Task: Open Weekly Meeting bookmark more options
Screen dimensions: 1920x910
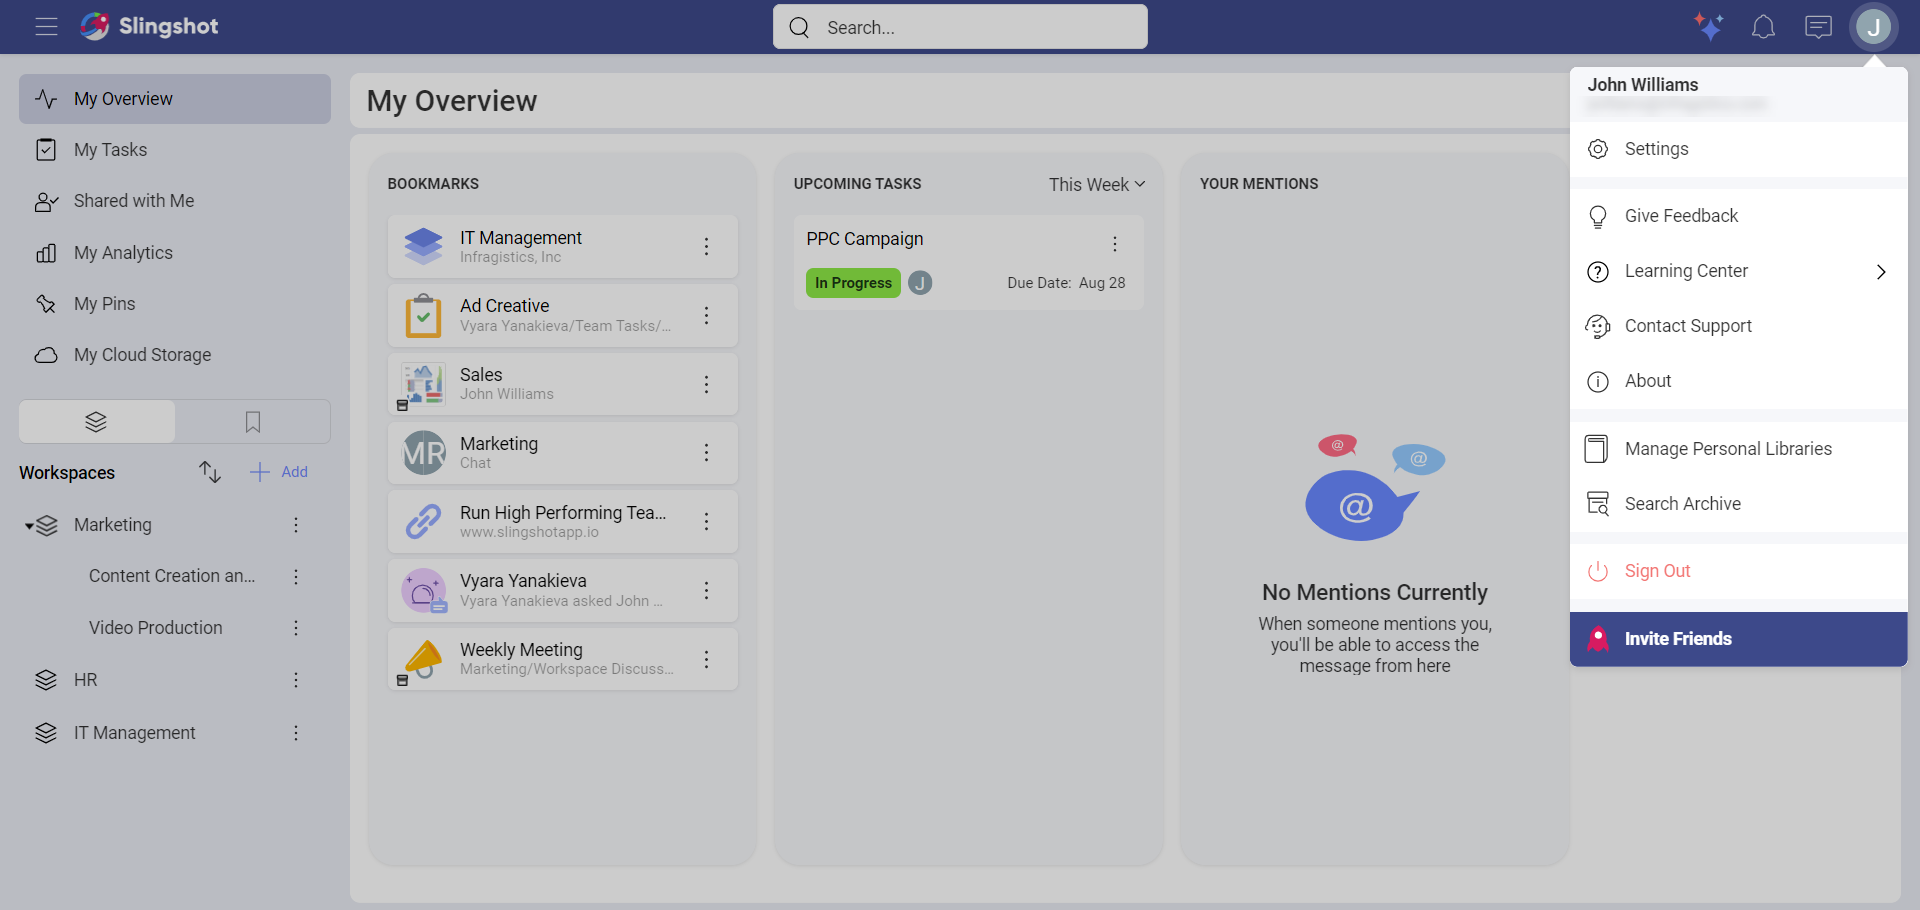Action: point(706,659)
